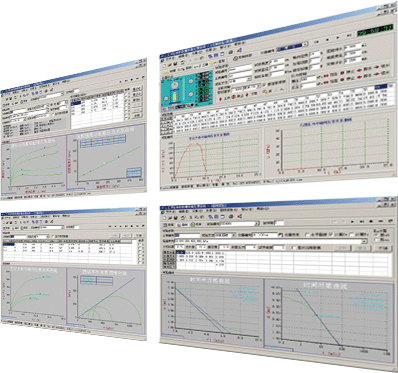Toggle the checked checkbox in bottom-right window options row
The image size is (398, 373).
tap(331, 234)
